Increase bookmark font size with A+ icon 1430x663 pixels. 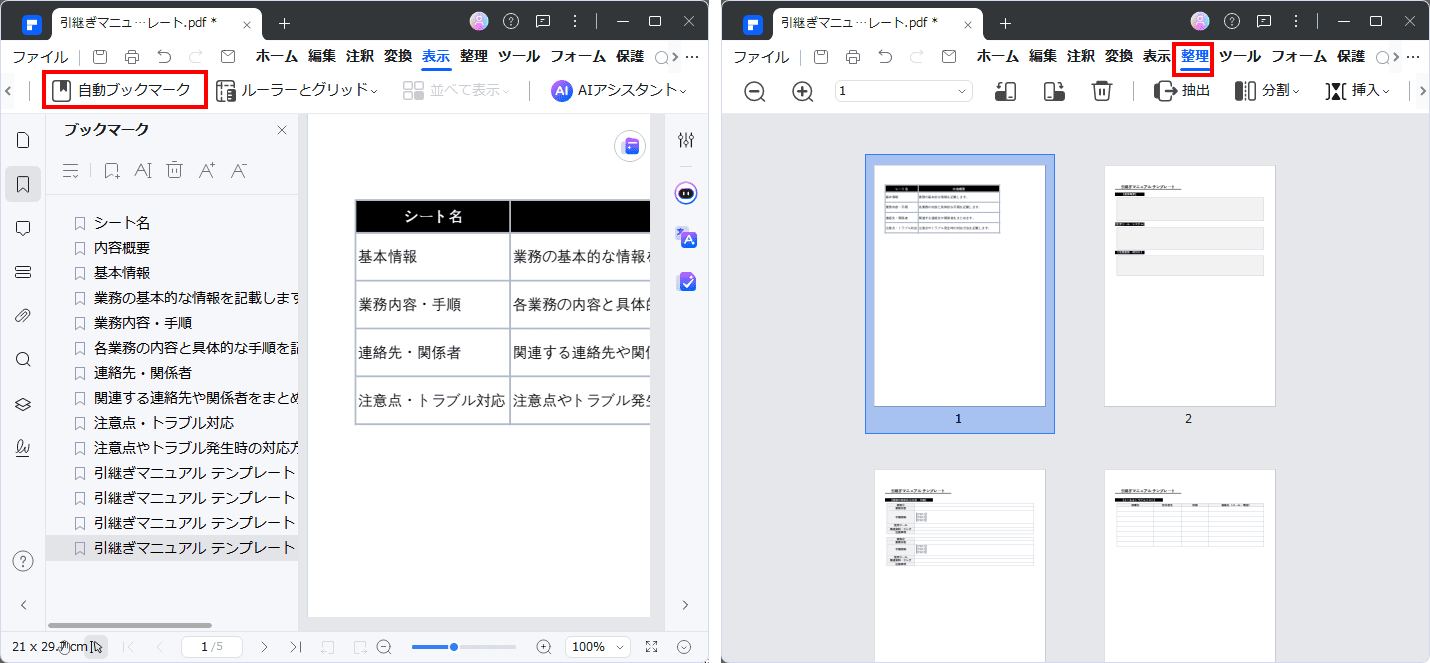207,170
